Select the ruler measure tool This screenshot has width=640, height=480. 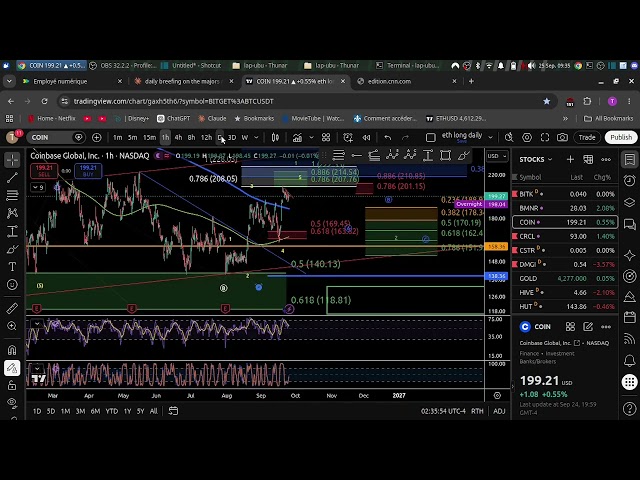12,308
